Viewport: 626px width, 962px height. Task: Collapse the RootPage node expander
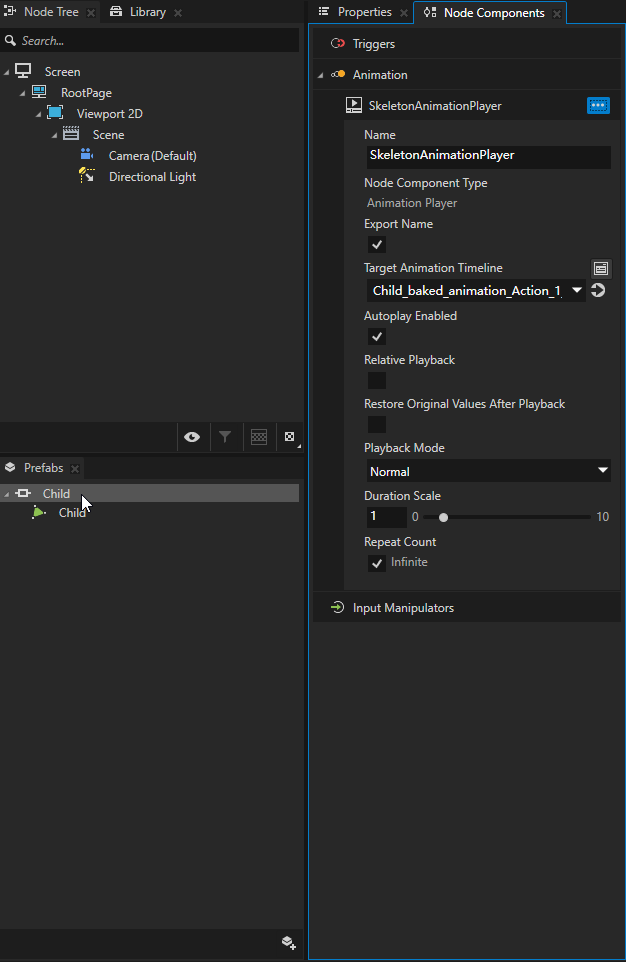[x=22, y=93]
